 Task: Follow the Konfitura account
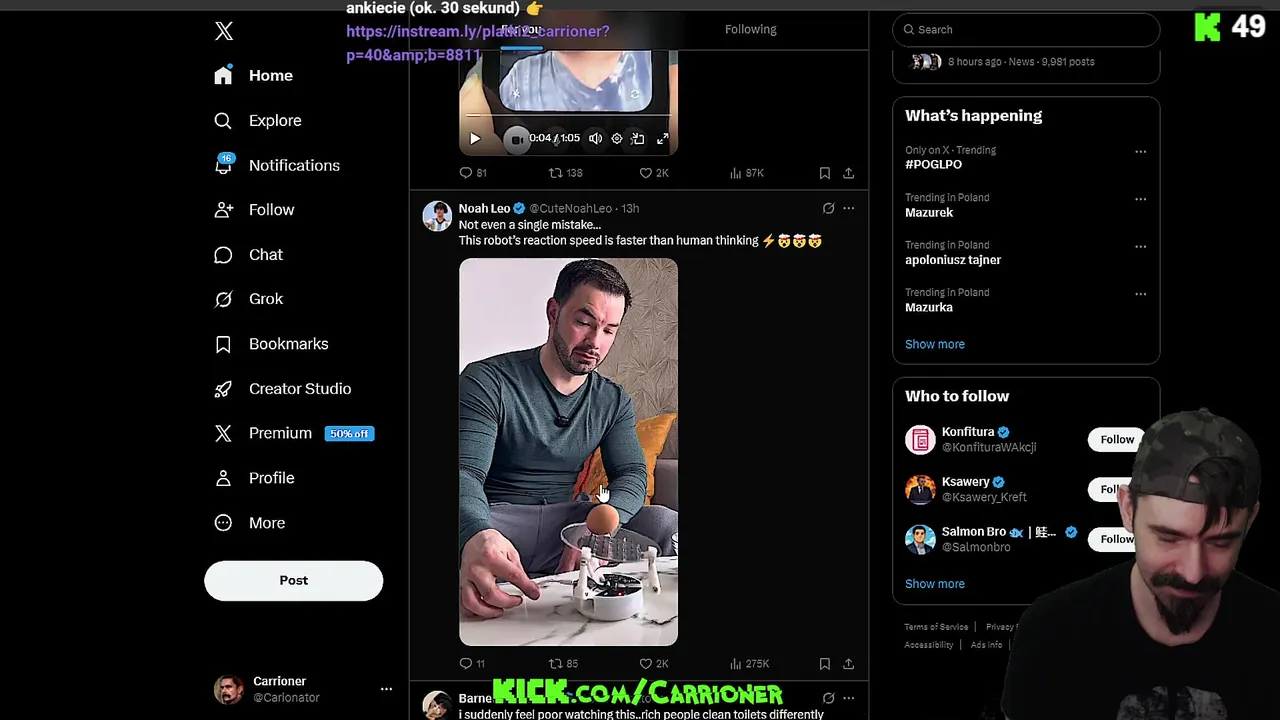[x=1117, y=439]
